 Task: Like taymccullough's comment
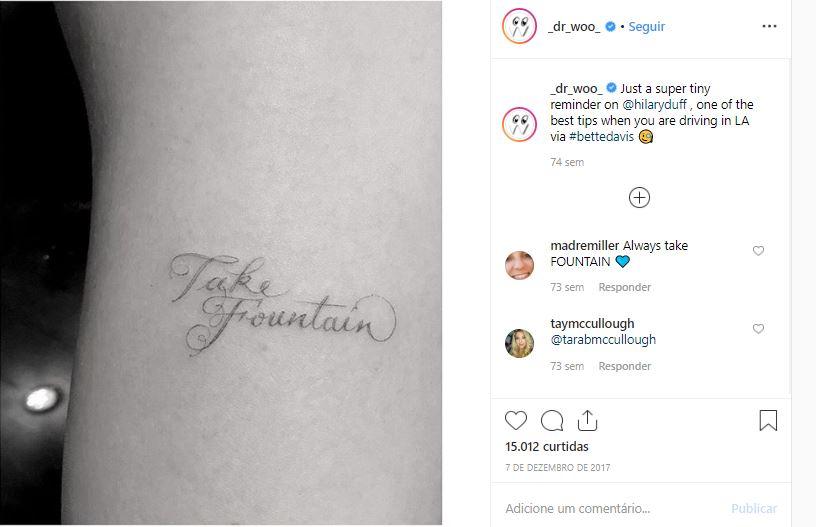758,329
